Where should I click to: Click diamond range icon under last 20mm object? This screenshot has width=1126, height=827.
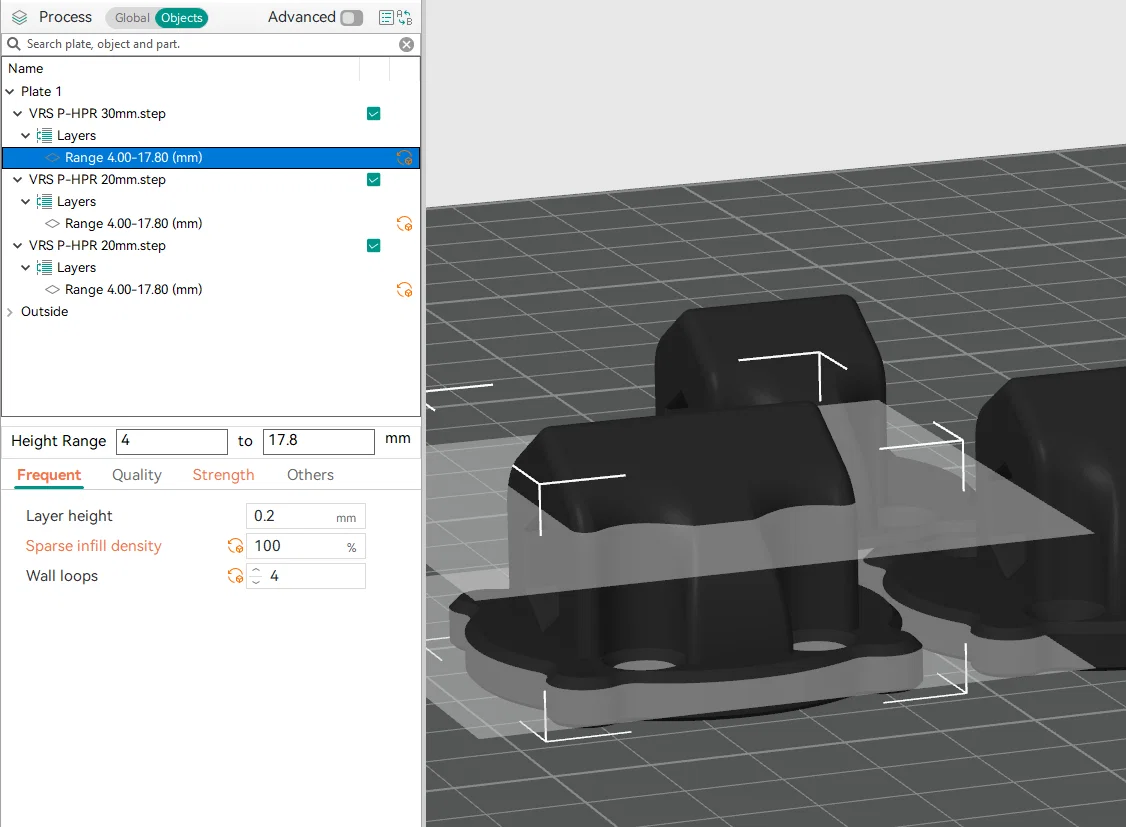point(52,290)
